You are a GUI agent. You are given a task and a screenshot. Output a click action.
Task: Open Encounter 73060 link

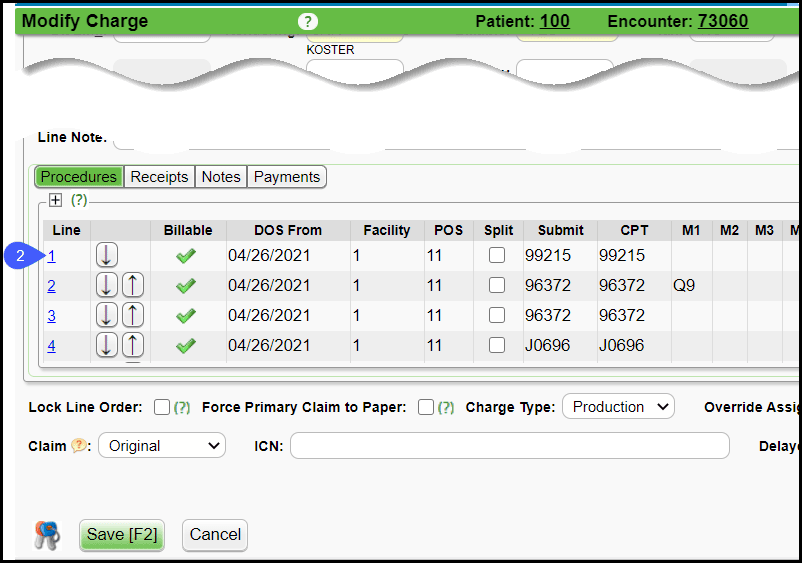722,21
